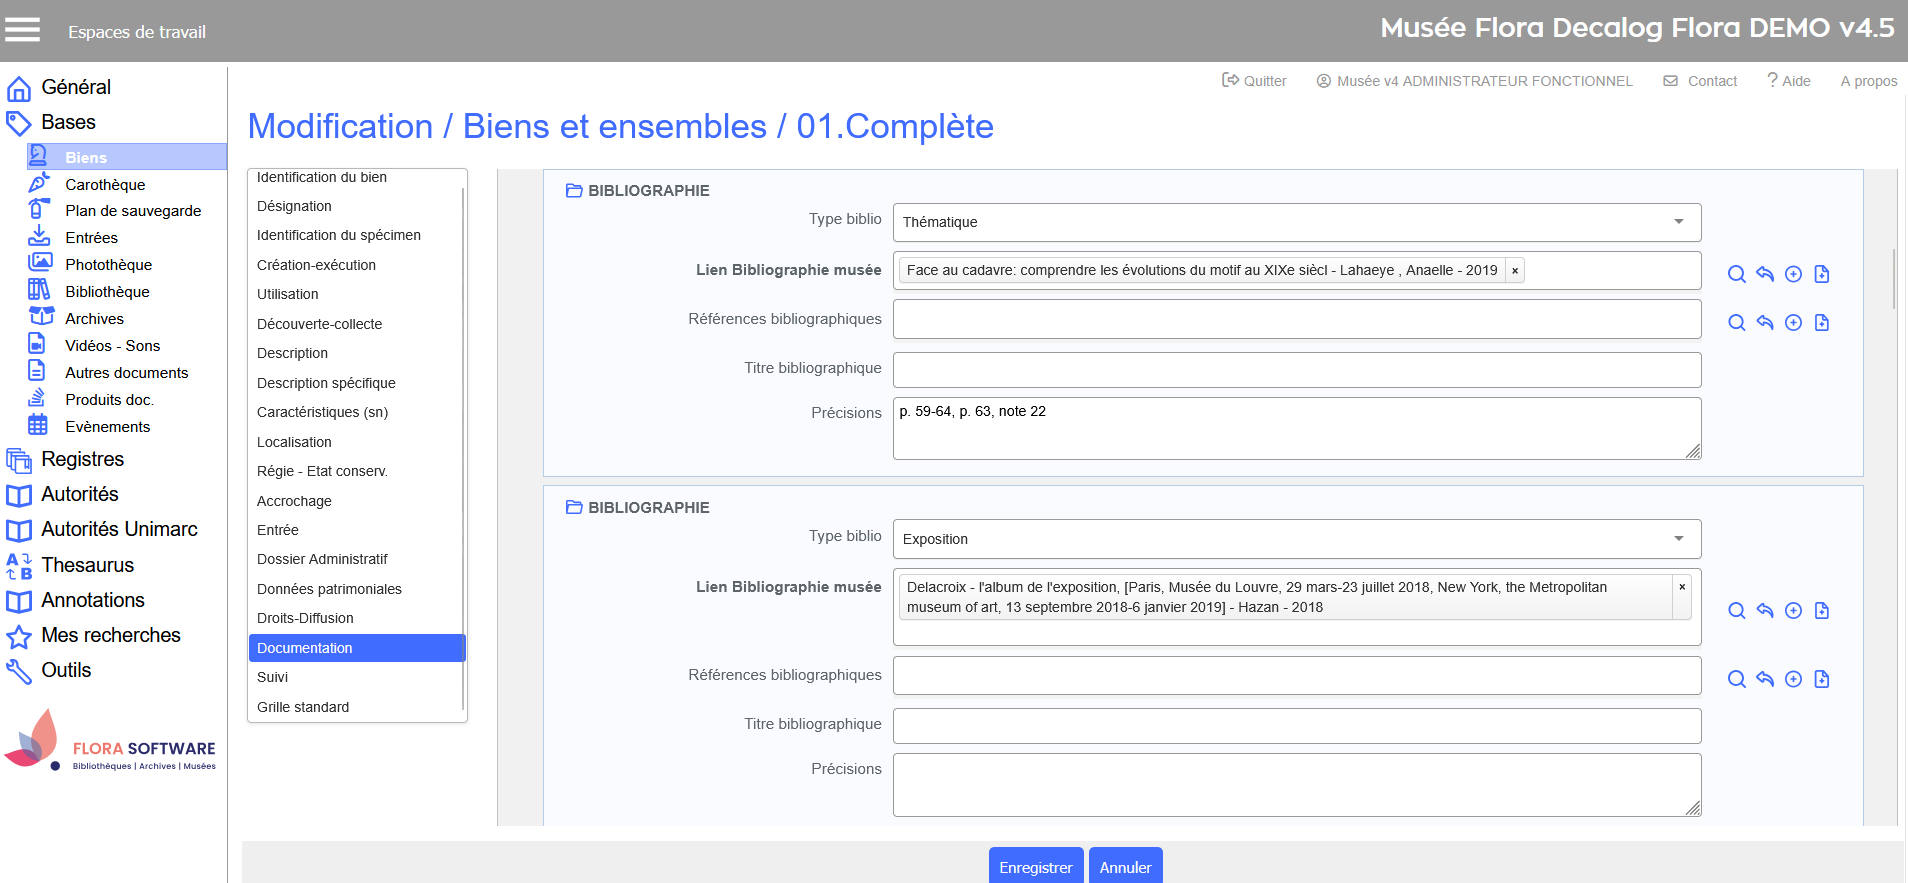Click the plus-circle icon beside first Références bibliographiques

pos(1793,323)
